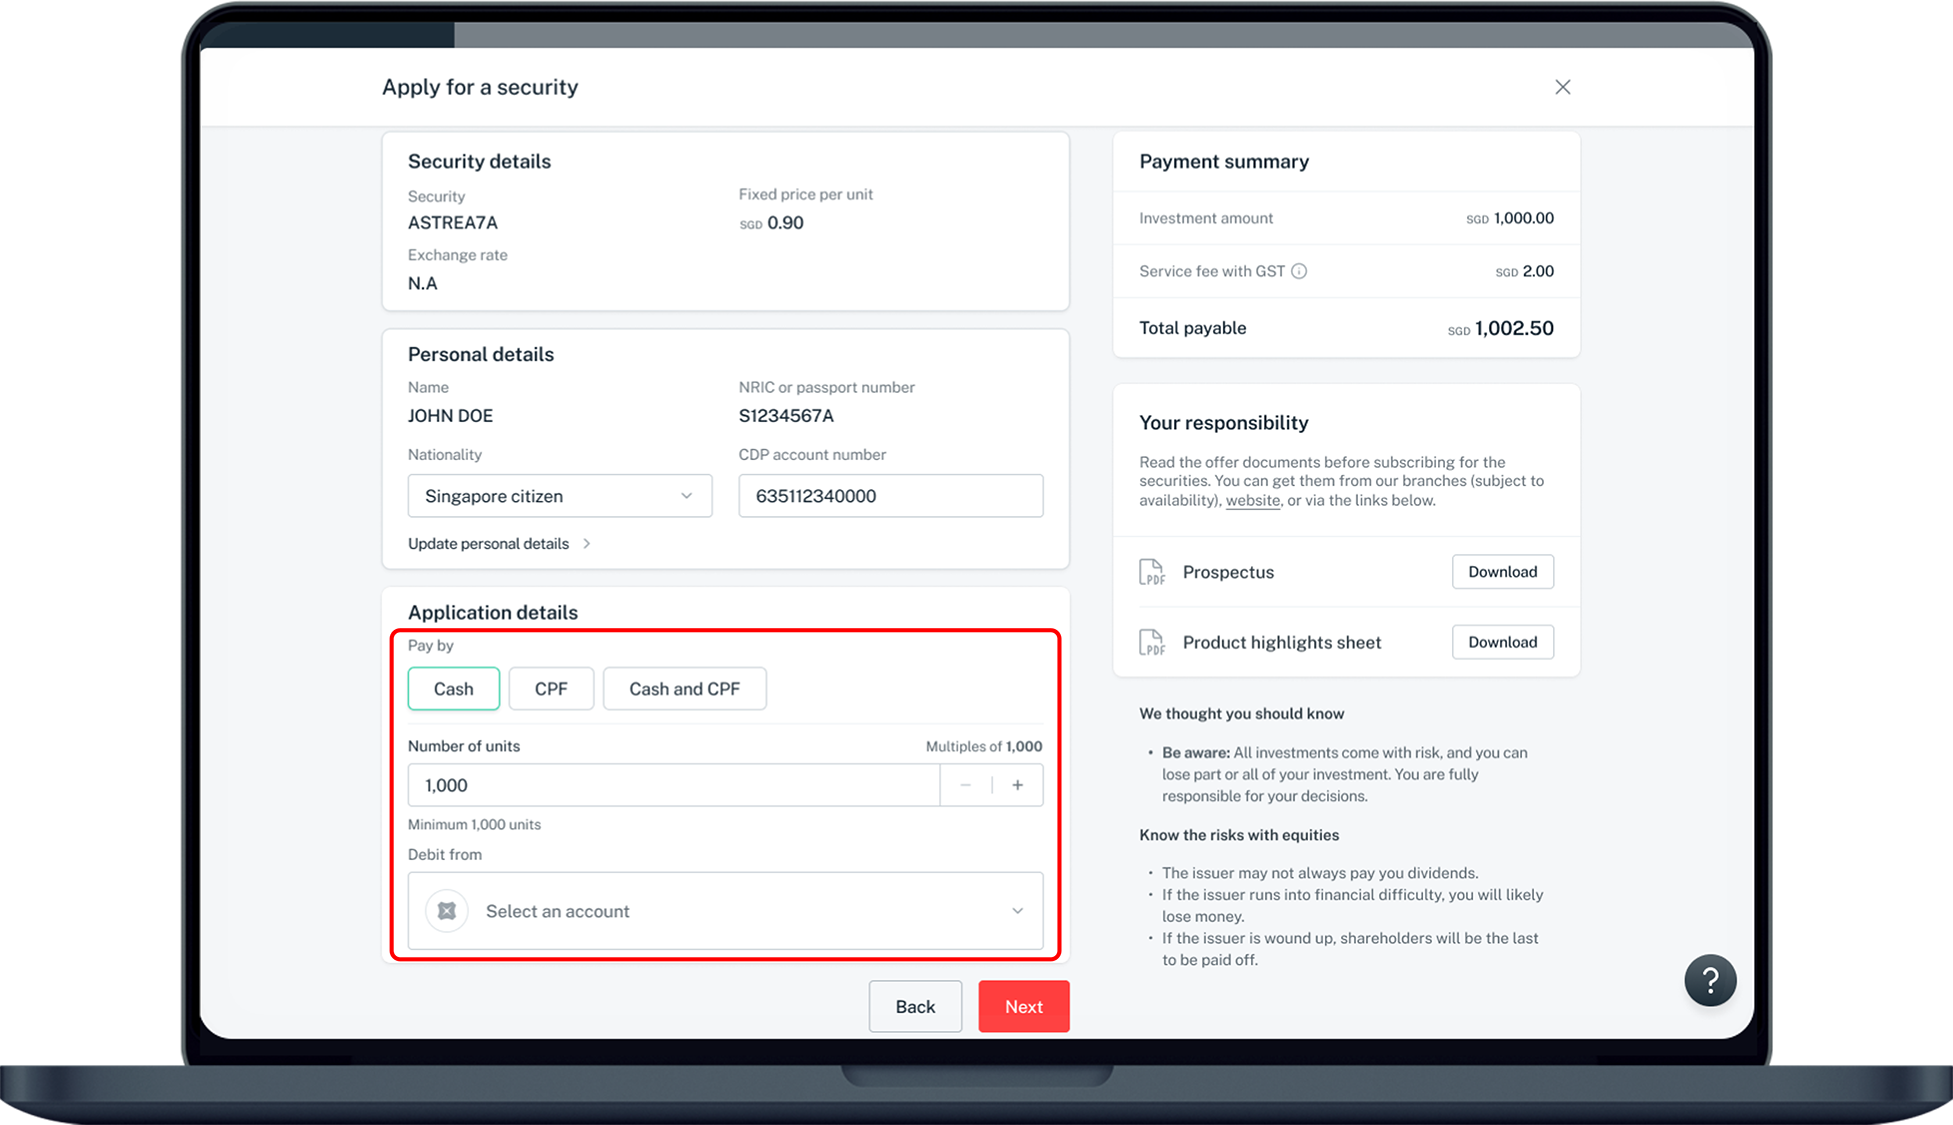1953x1125 pixels.
Task: Close the Apply for a security dialog
Action: (1562, 87)
